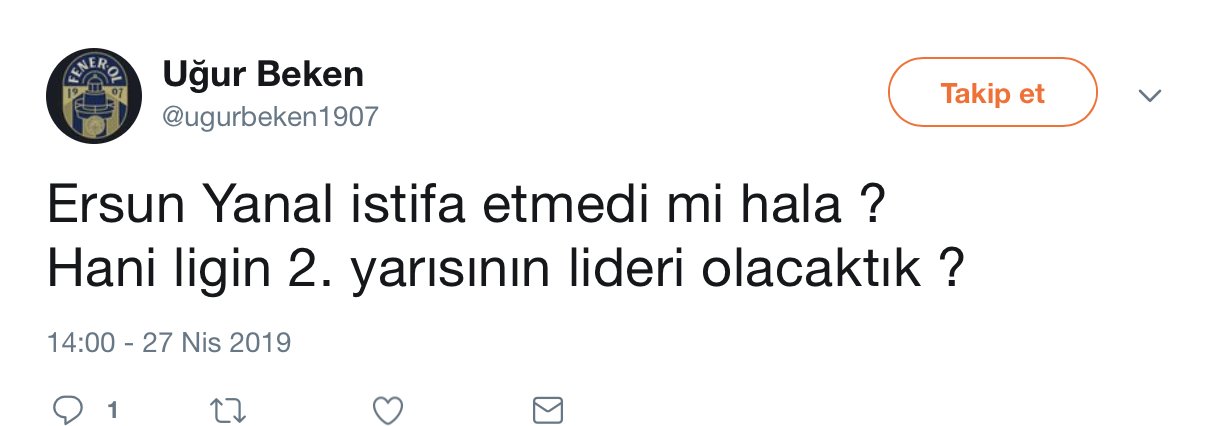This screenshot has height=426, width=1220.
Task: View the single reply count number
Action: 113,409
